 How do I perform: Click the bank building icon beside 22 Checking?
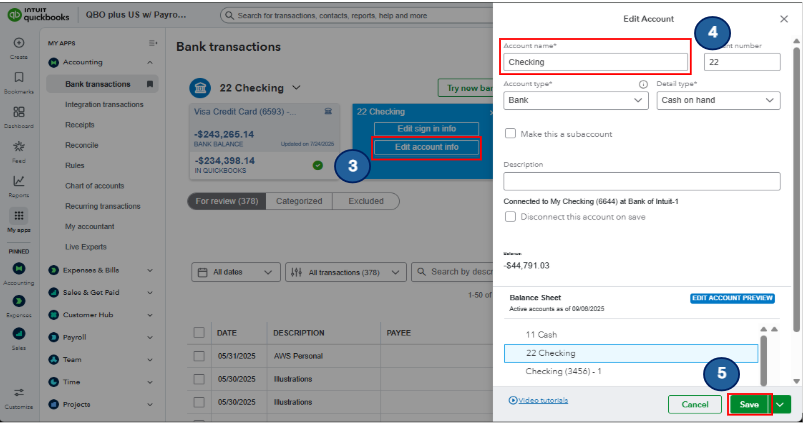coord(200,88)
